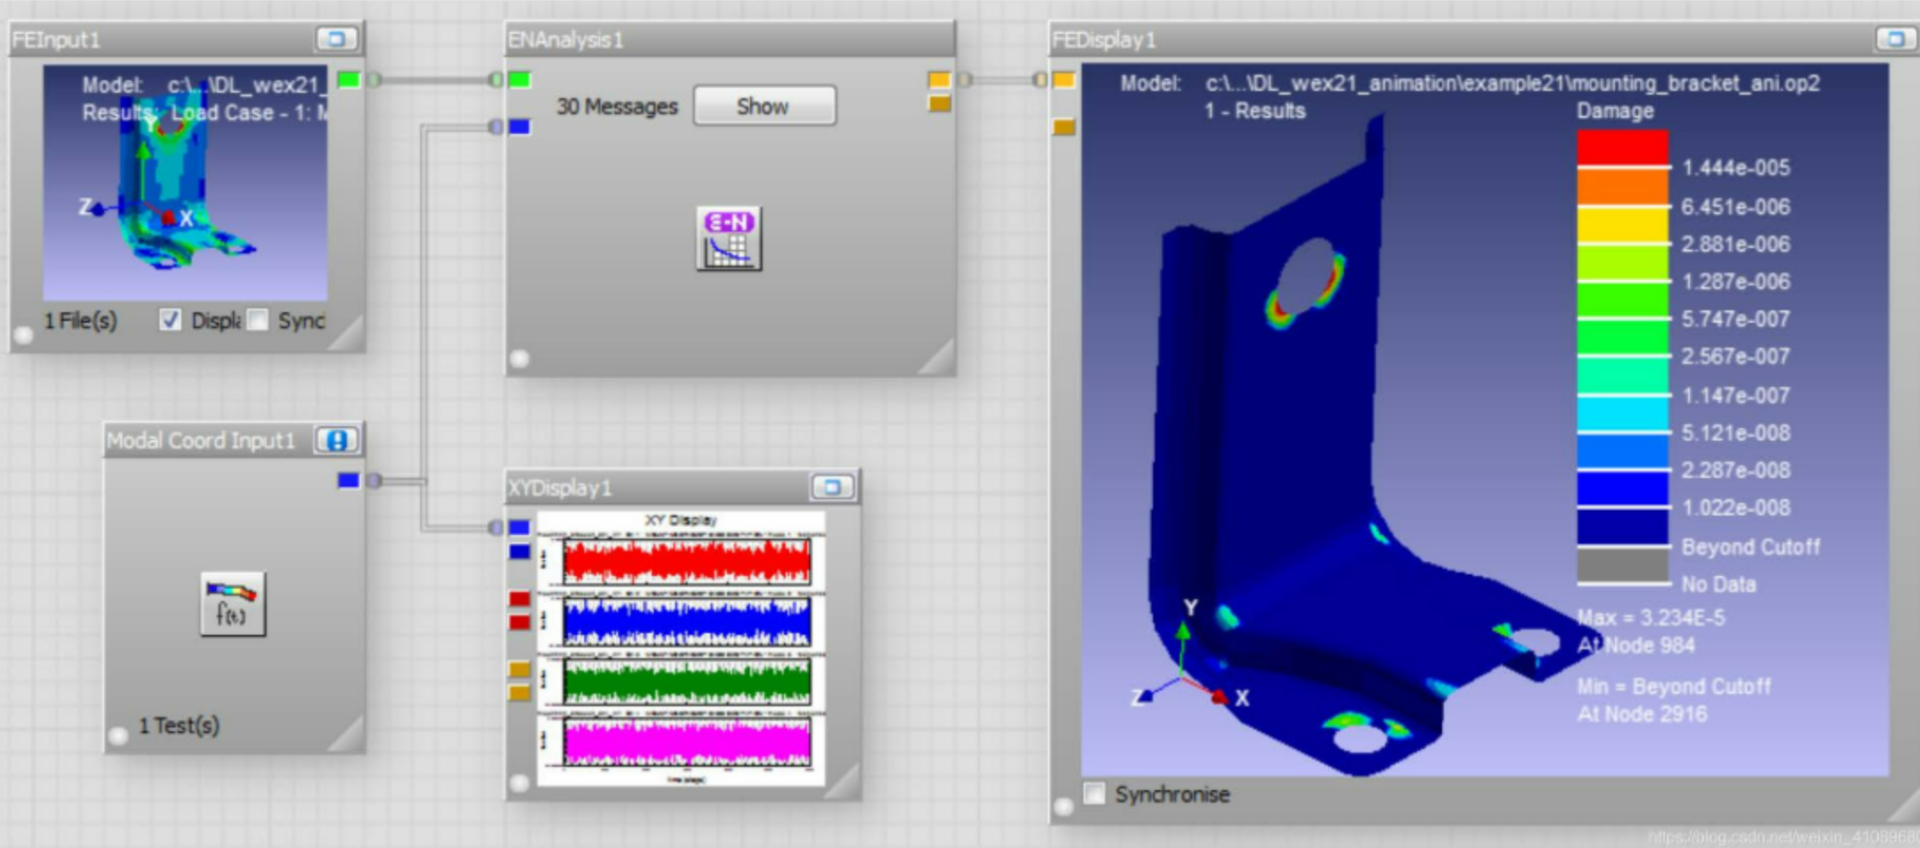Select the top orange output pad on ENAnalysis1
This screenshot has width=1920, height=848.
click(x=939, y=80)
